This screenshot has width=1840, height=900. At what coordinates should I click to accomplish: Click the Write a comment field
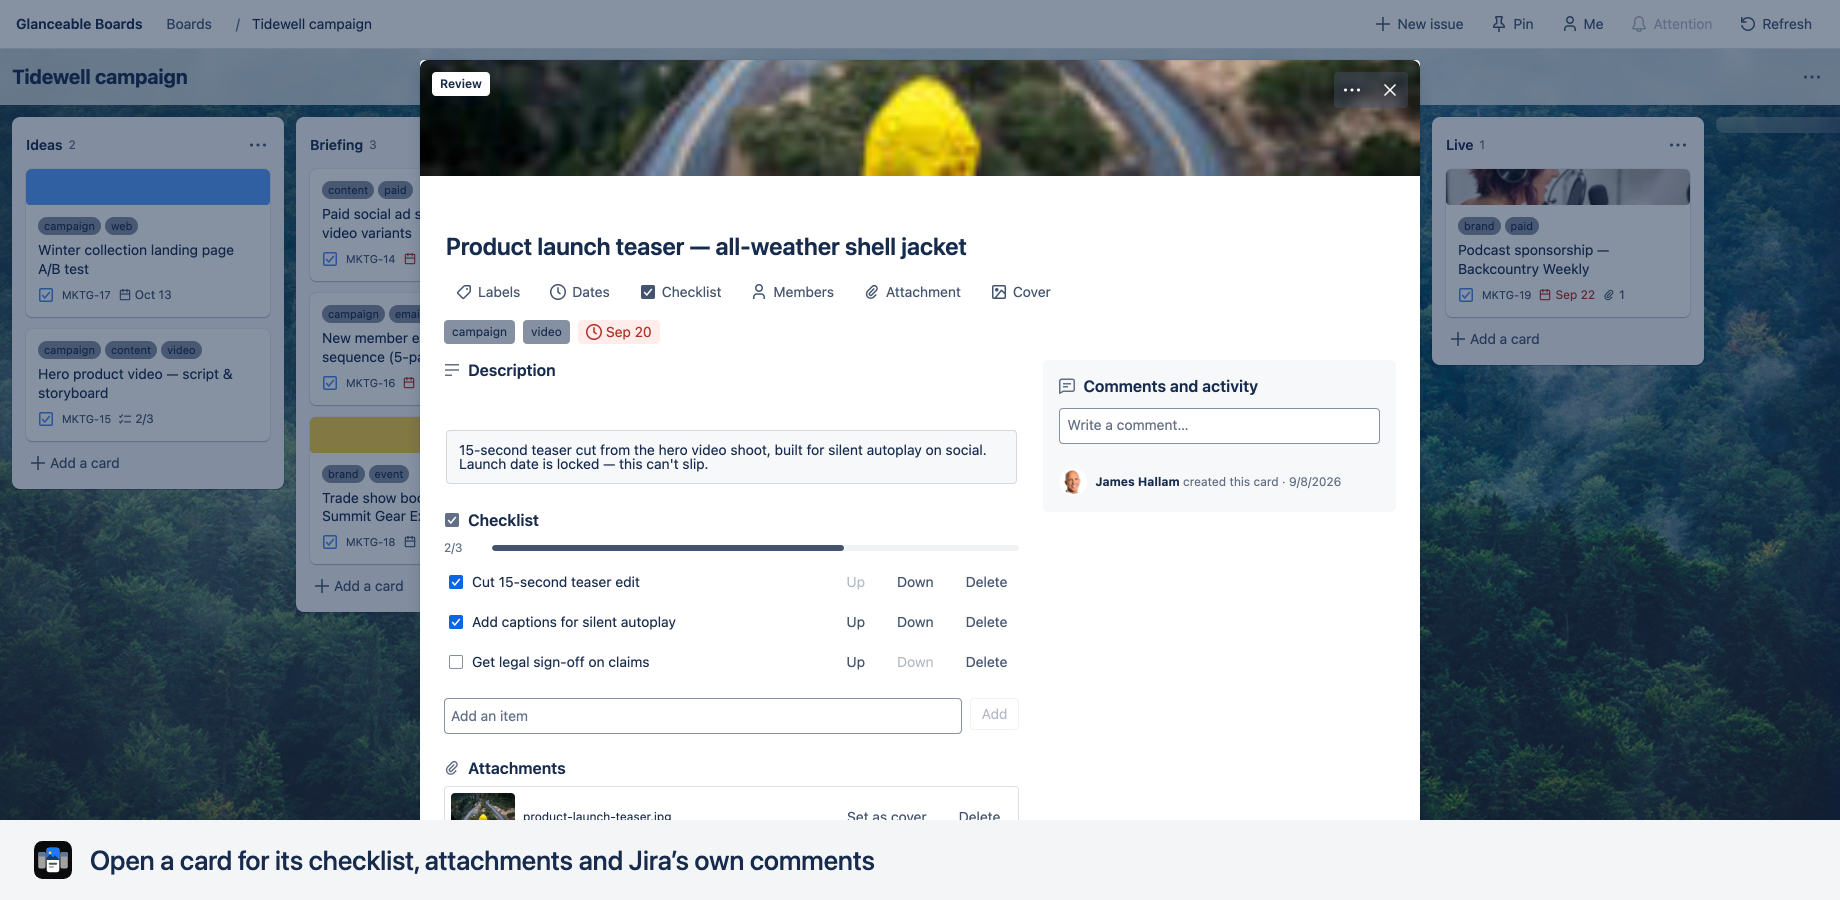1219,426
